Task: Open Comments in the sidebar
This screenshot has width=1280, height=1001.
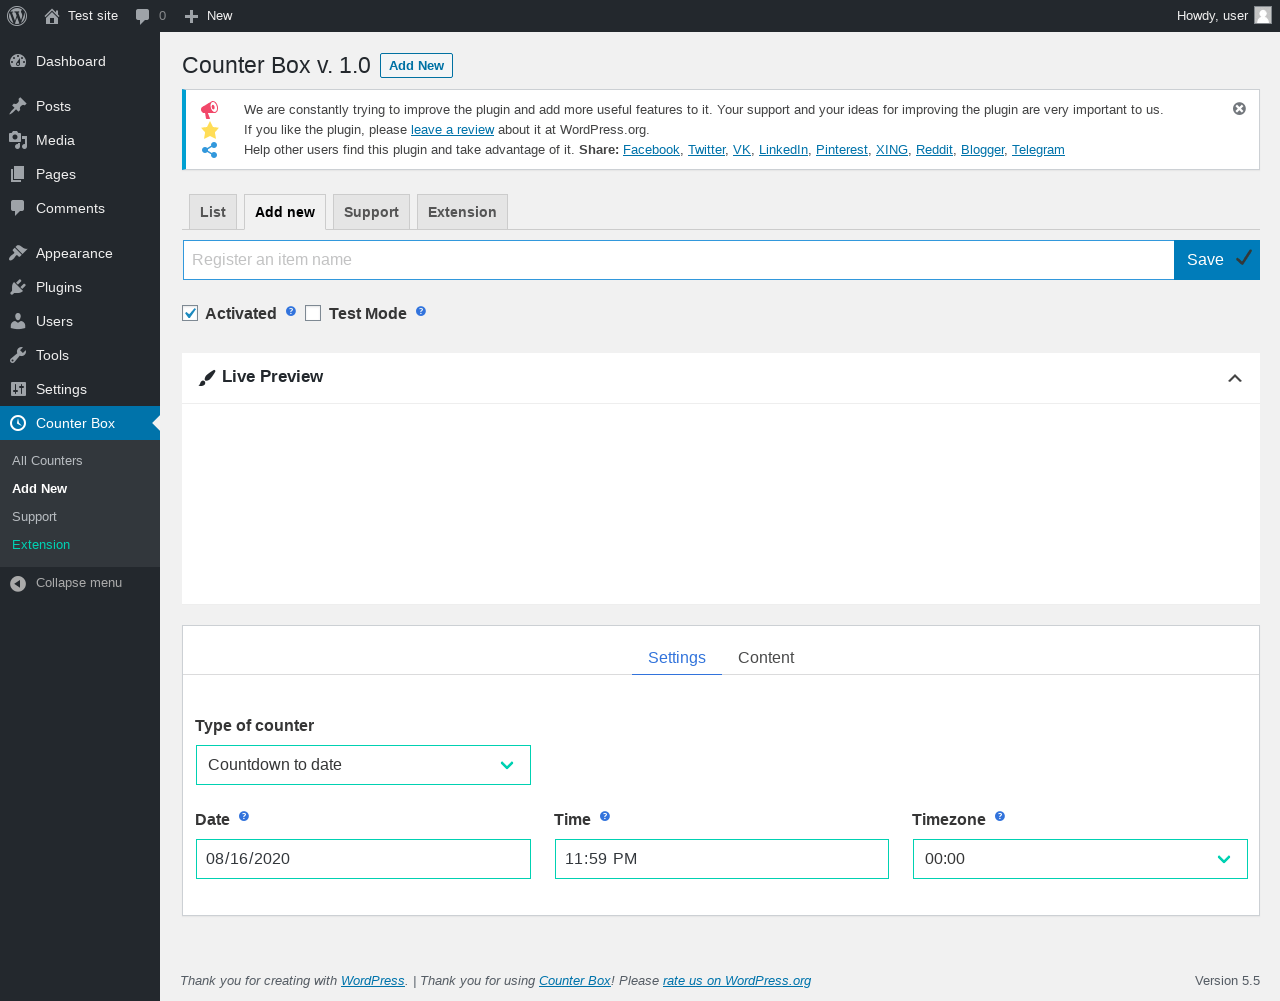Action: 80,208
